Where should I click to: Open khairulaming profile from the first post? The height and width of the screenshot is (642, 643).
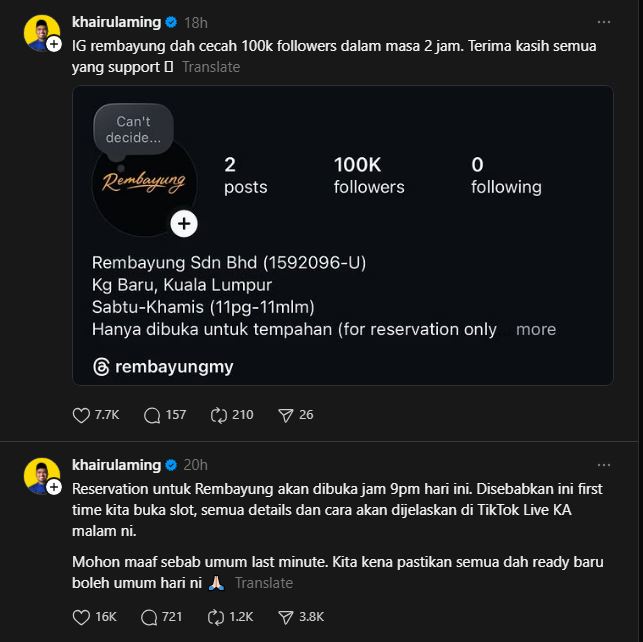tap(117, 21)
